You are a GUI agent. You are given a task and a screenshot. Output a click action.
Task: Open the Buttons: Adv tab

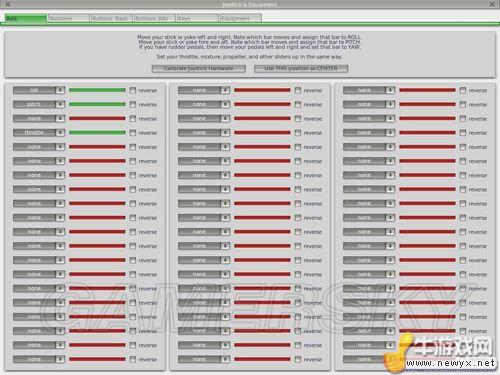(154, 18)
